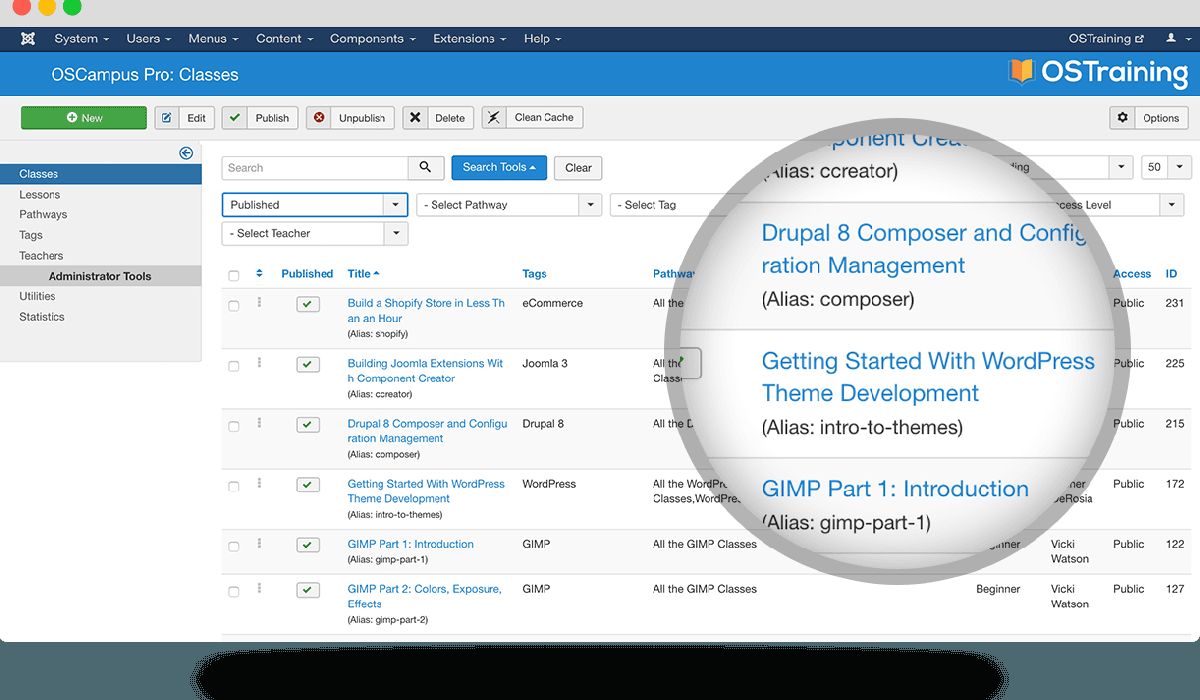This screenshot has height=700, width=1200.
Task: Toggle published status of WordPress Theme class
Action: (308, 485)
